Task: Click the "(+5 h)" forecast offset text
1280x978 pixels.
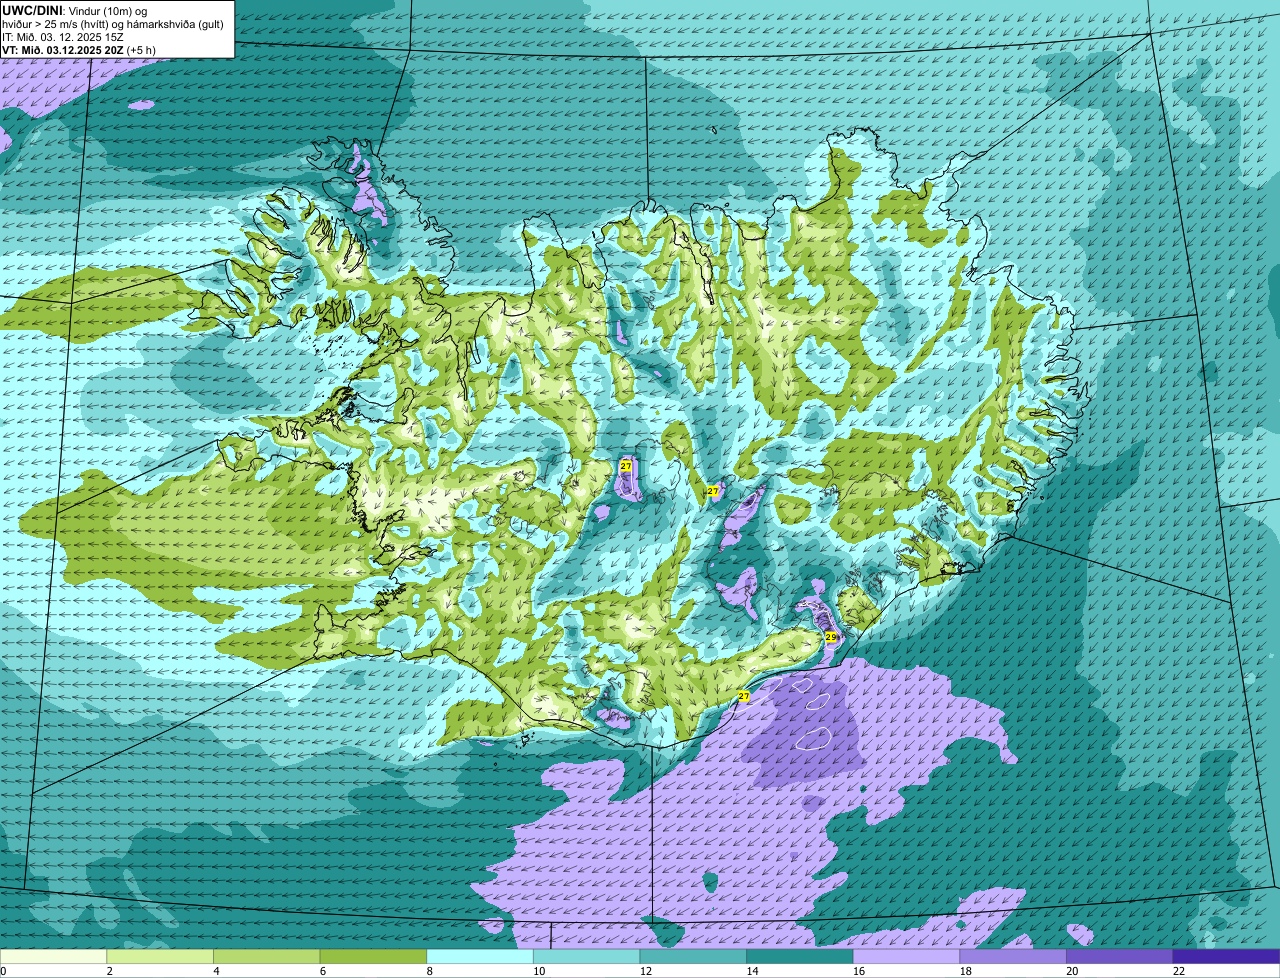Action: (x=141, y=50)
